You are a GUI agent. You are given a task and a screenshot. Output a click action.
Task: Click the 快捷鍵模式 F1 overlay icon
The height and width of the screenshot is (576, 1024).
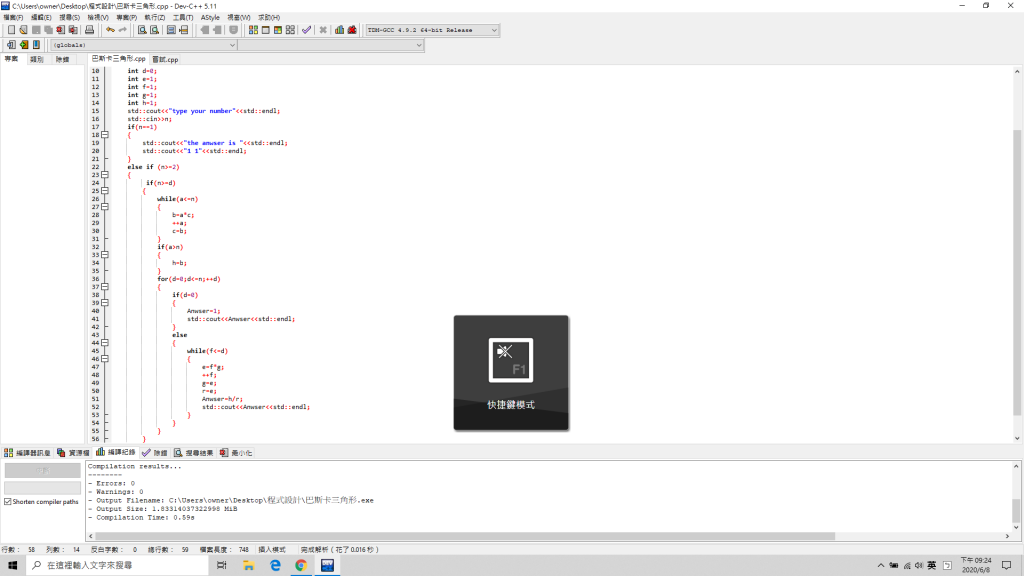pyautogui.click(x=511, y=360)
